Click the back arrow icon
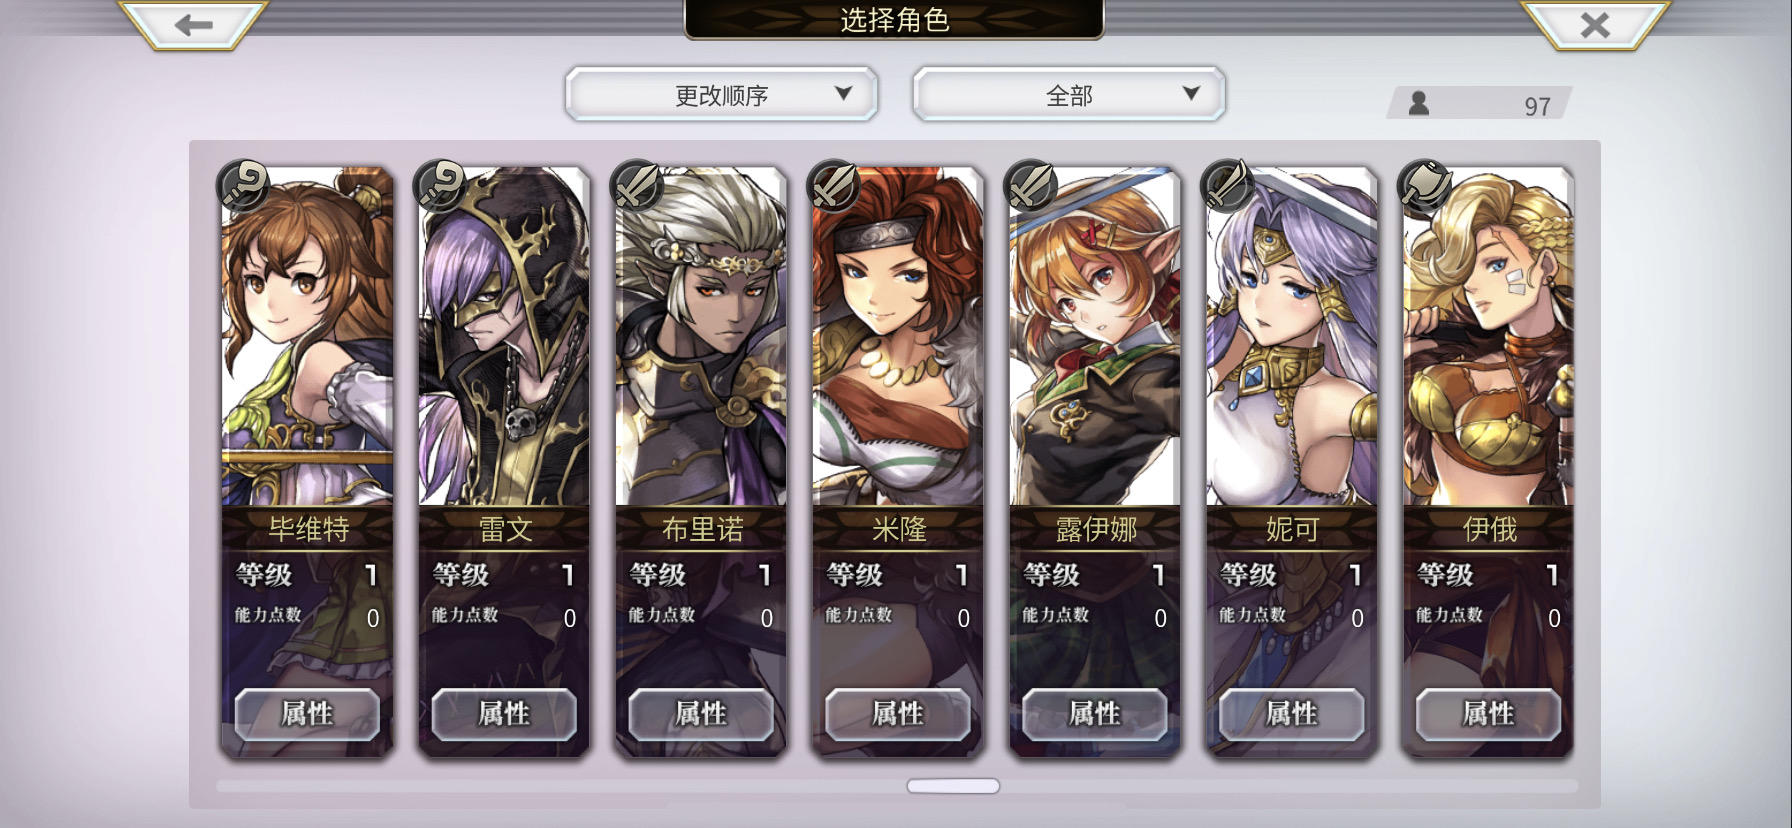This screenshot has height=828, width=1792. (x=193, y=25)
